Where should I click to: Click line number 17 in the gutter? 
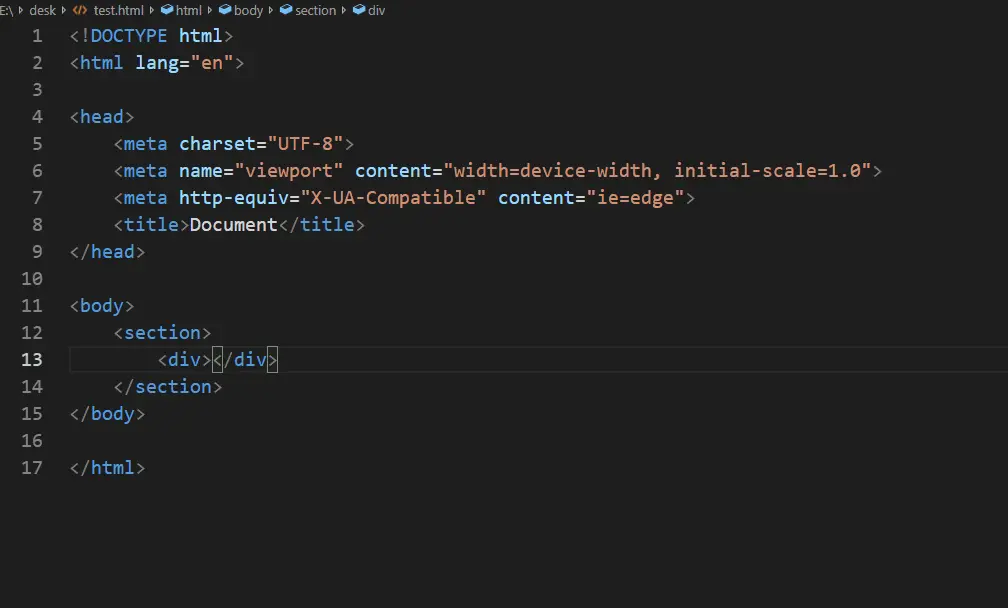(32, 468)
